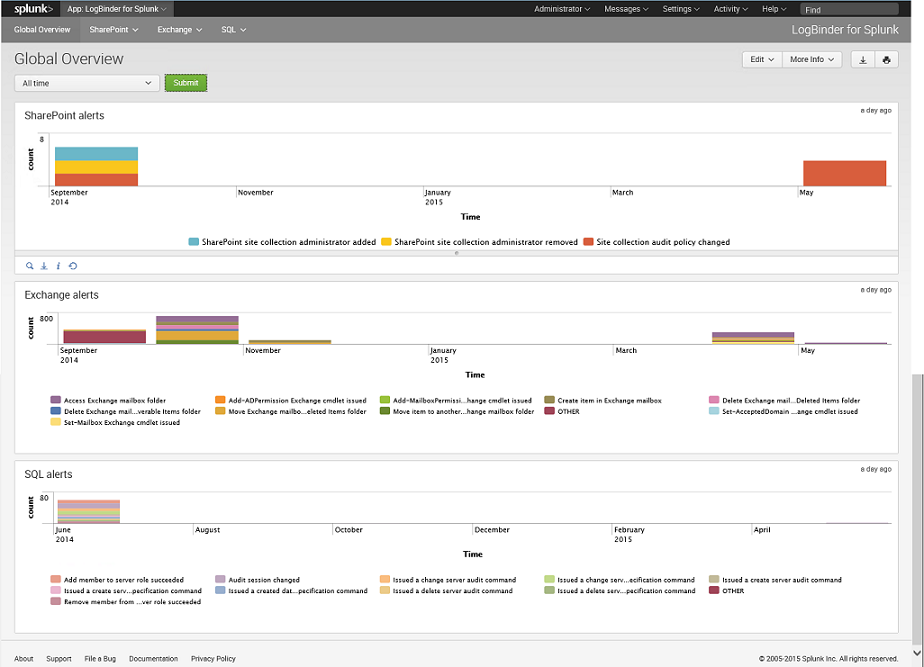Click SharePoint site collection administrator removed legend swatch

pos(386,242)
